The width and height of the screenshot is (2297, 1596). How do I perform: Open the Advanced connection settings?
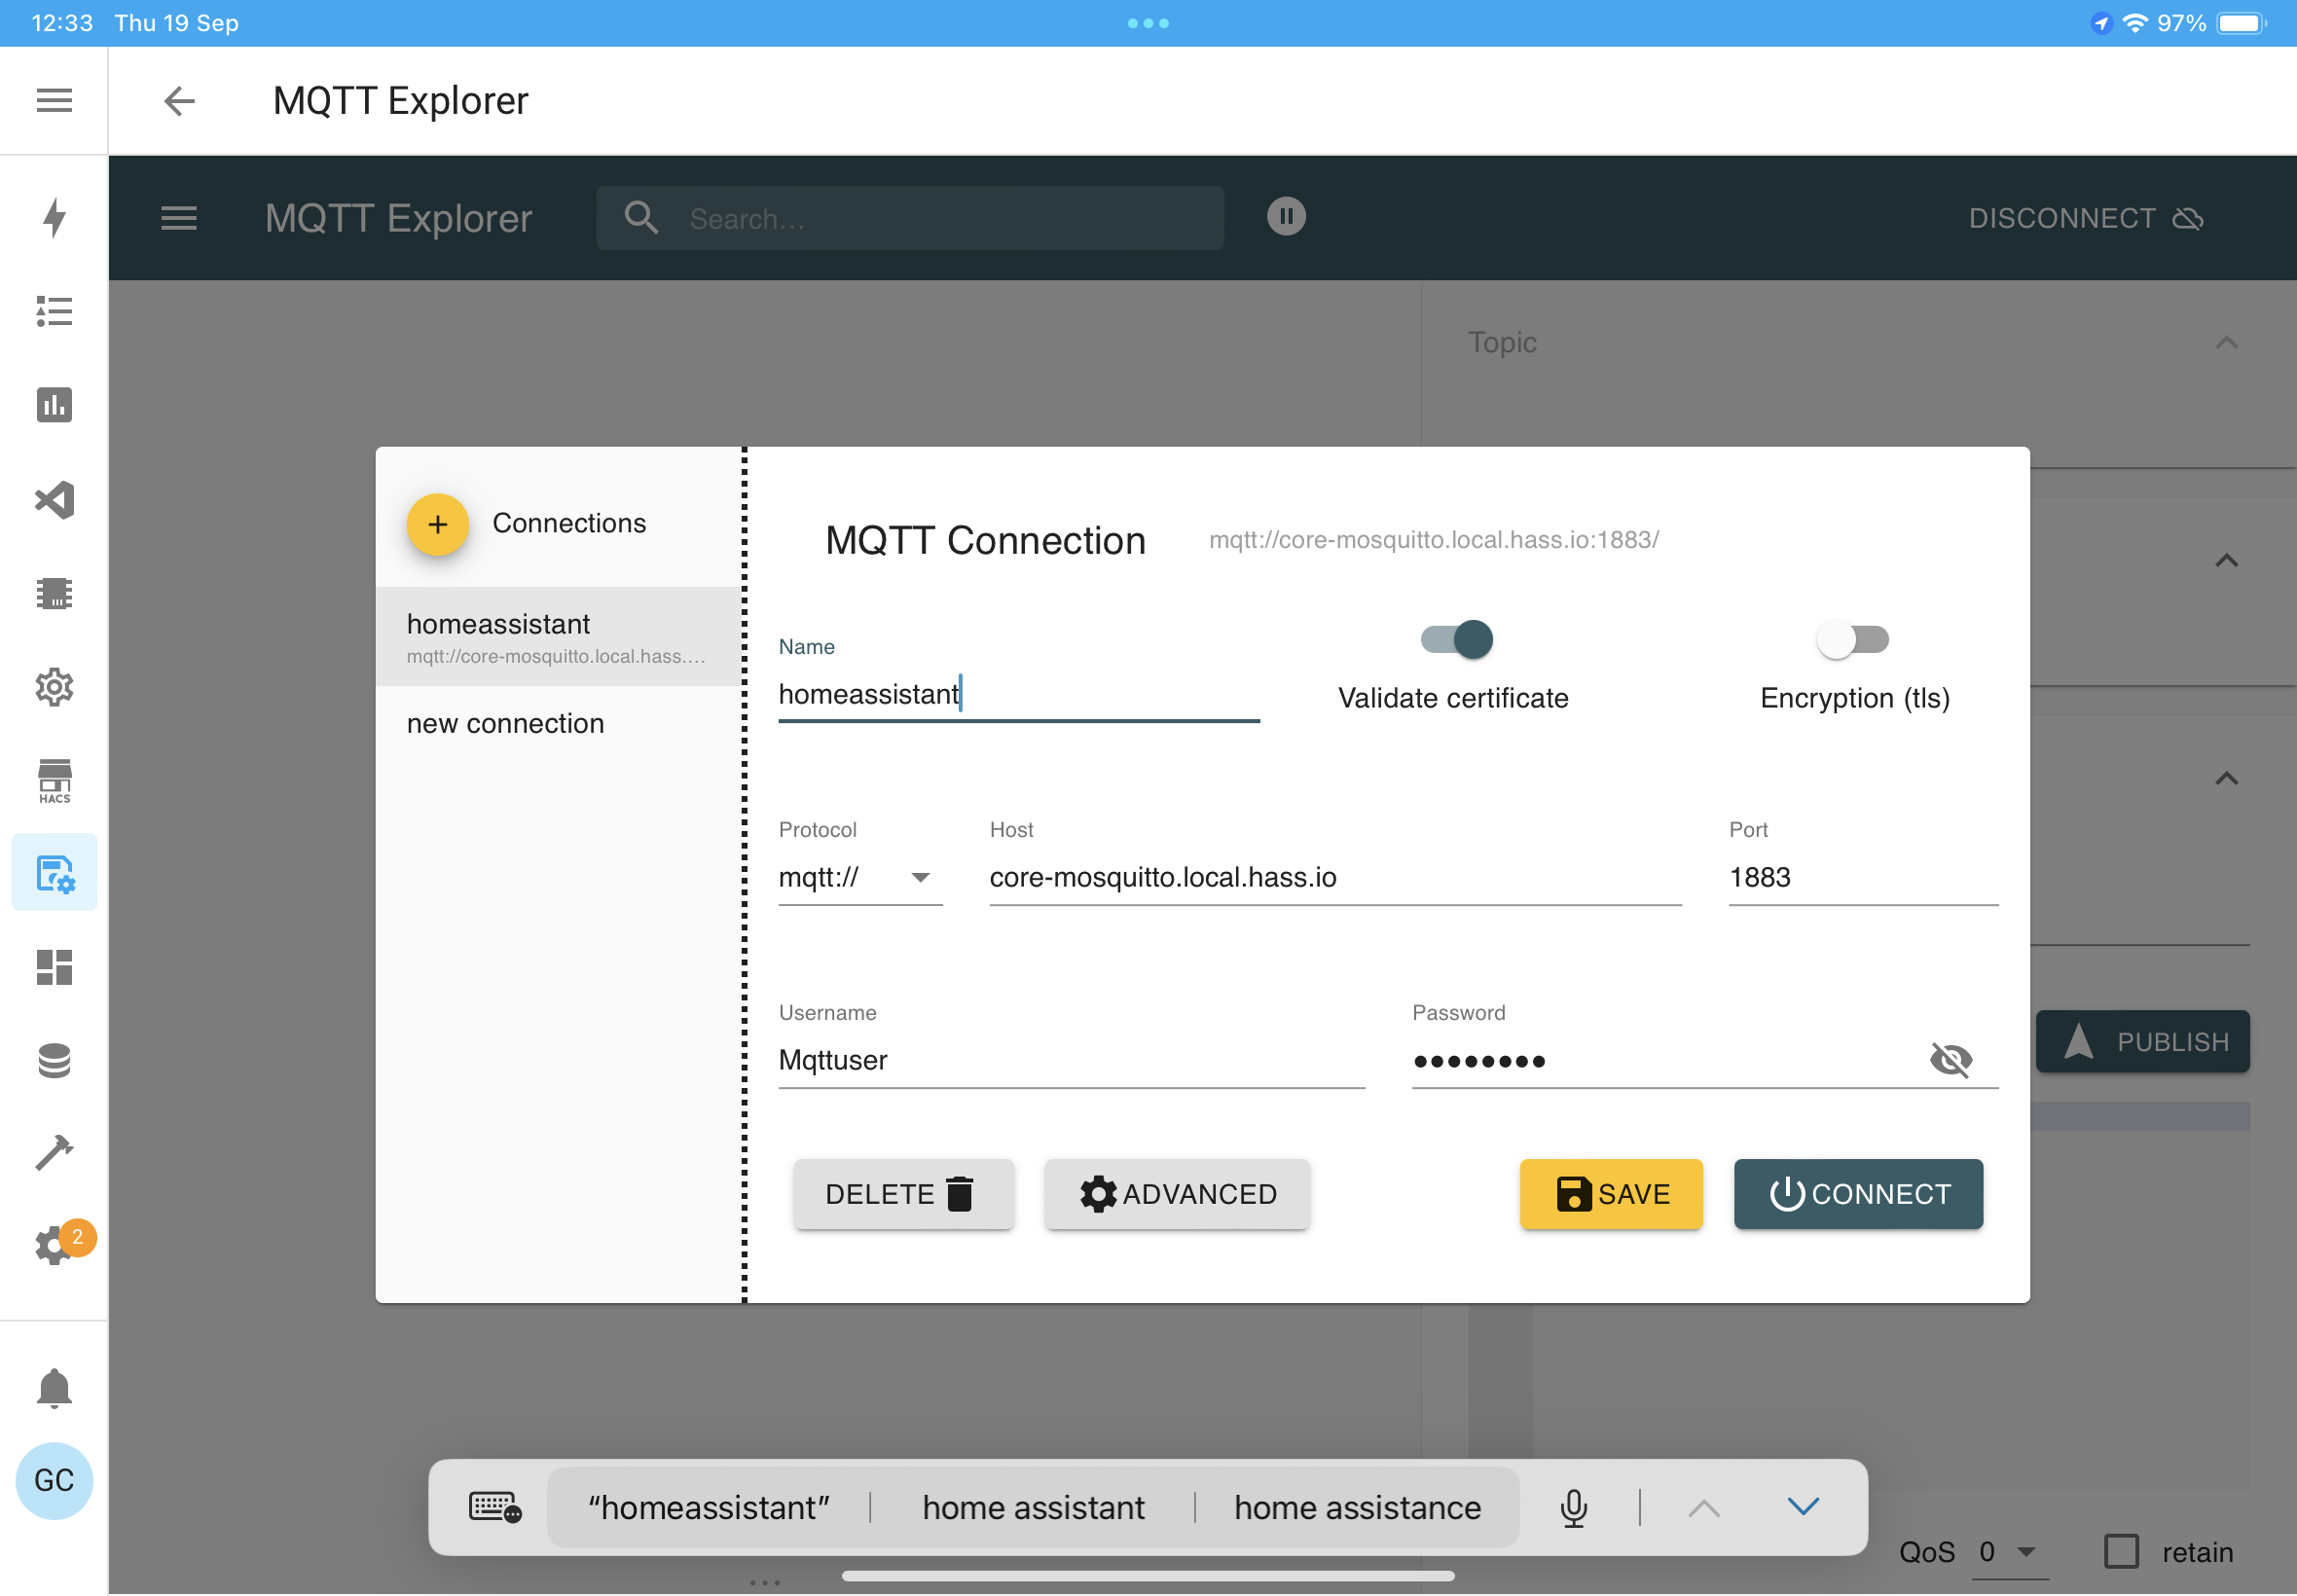tap(1177, 1194)
